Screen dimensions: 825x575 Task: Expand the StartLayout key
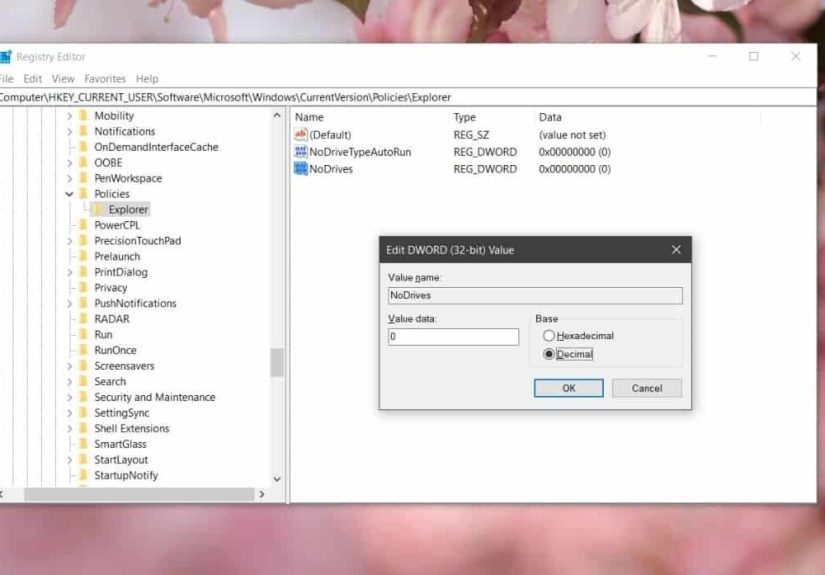pyautogui.click(x=69, y=460)
